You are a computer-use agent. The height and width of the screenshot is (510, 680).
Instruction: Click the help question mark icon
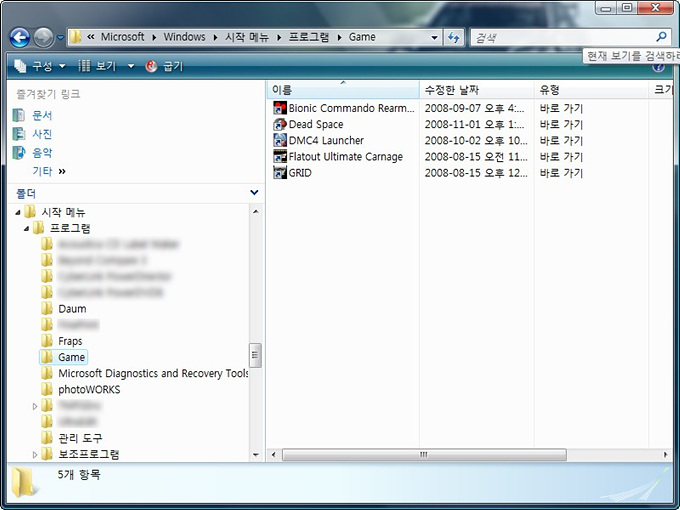coord(658,68)
